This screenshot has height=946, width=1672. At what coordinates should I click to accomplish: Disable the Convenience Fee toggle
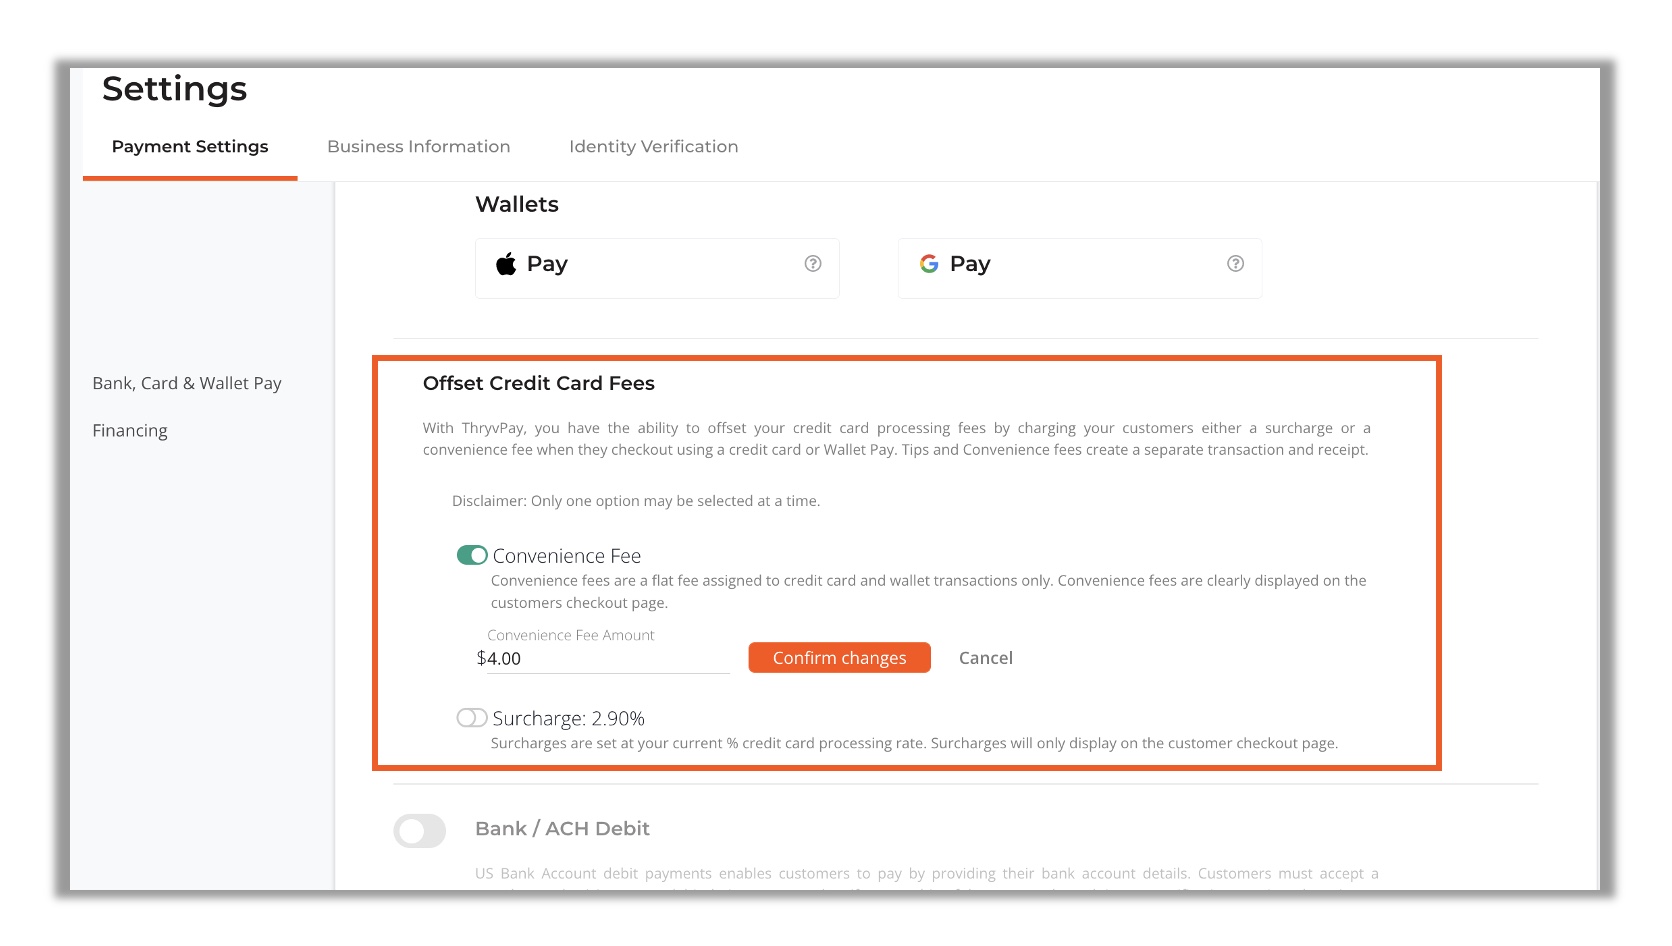pos(469,554)
